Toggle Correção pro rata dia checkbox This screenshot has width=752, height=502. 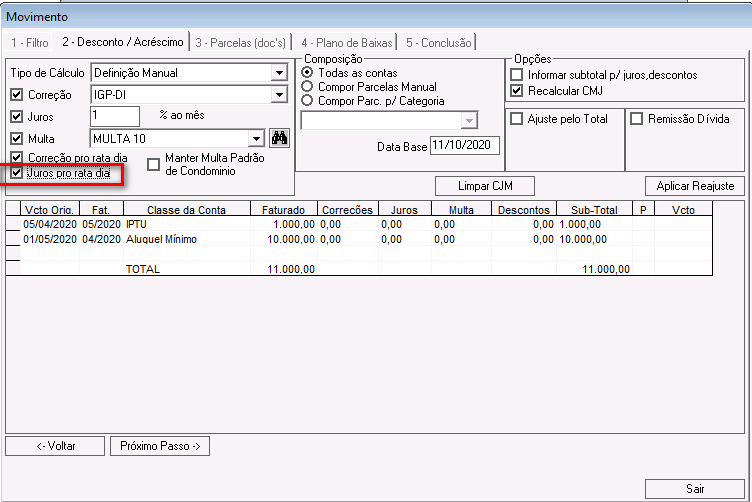[17, 157]
